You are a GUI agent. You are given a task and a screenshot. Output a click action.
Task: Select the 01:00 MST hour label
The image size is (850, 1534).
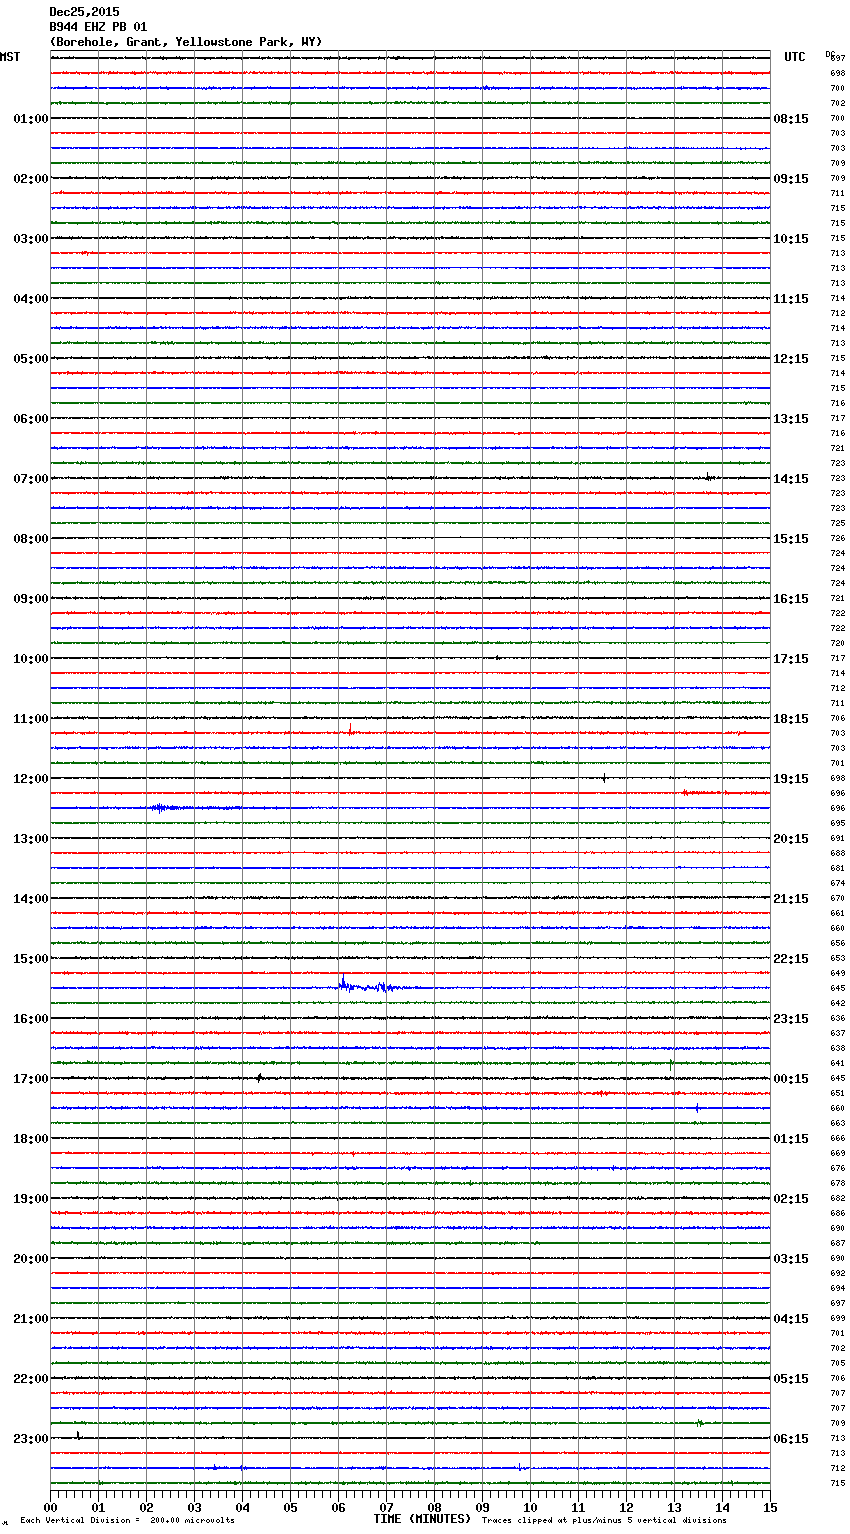click(31, 119)
